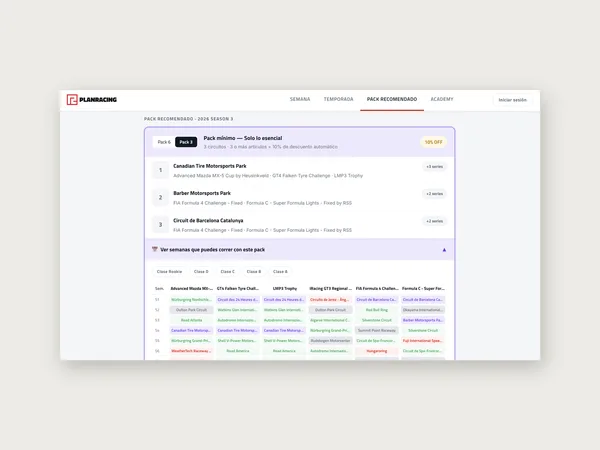Click Road America in LMP3 Trophy column
The height and width of the screenshot is (450, 600).
tap(284, 351)
